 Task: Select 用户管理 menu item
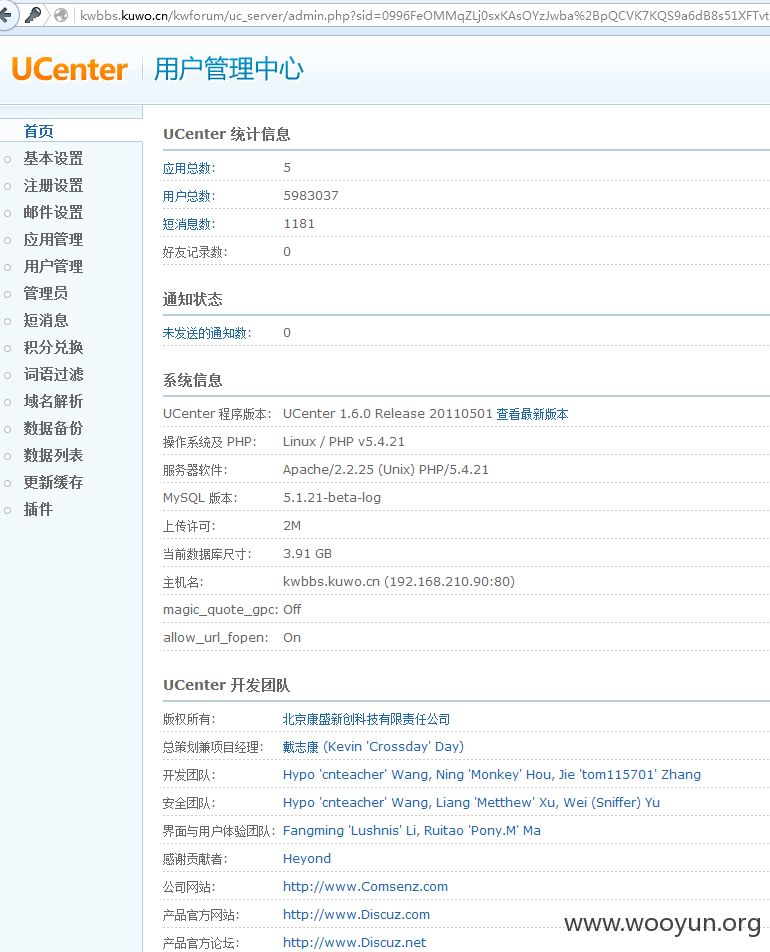click(53, 267)
